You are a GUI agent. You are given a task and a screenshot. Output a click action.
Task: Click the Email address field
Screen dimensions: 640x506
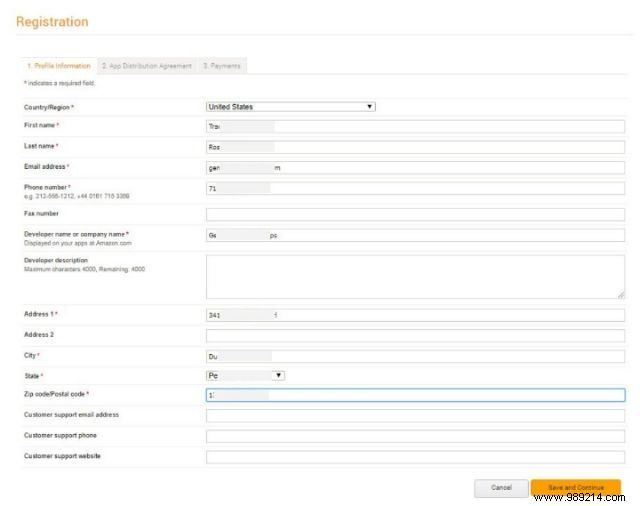[x=415, y=168]
